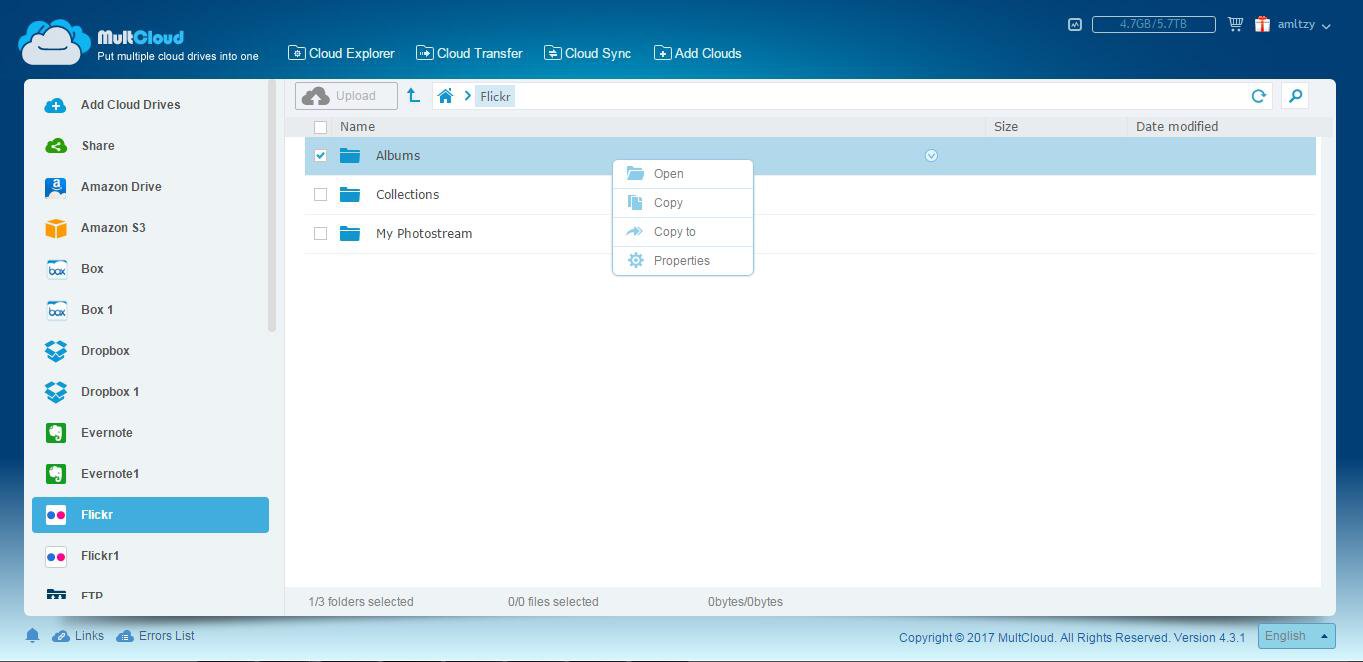Open the Dropbox 1 drive
Image resolution: width=1363 pixels, height=662 pixels.
[150, 392]
